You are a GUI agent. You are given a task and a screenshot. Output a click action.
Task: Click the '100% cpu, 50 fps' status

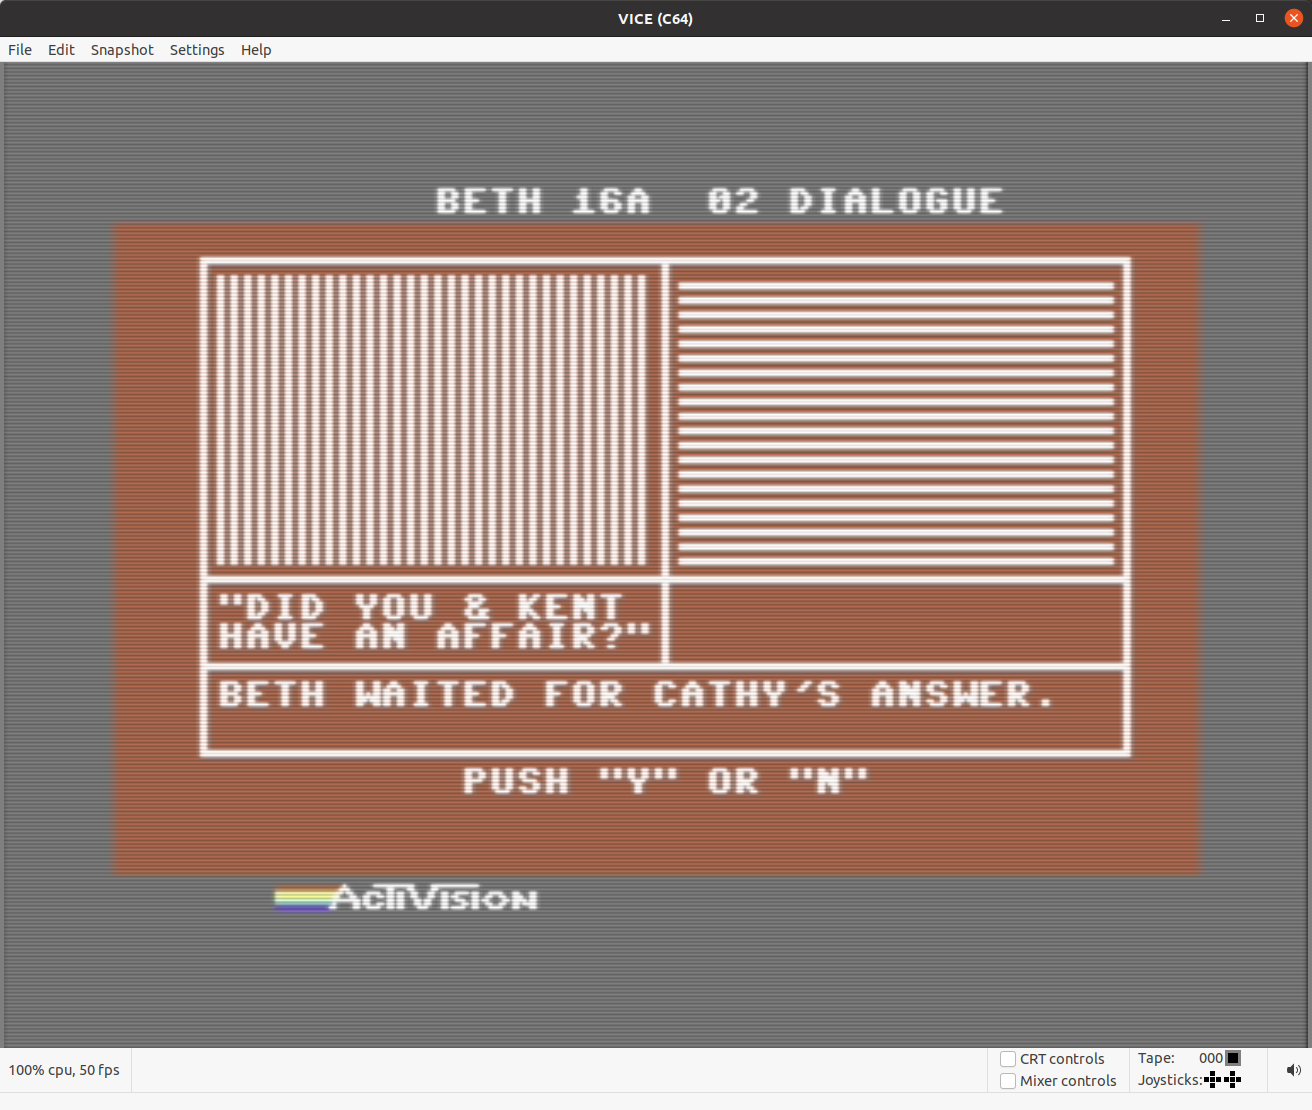[x=64, y=1070]
